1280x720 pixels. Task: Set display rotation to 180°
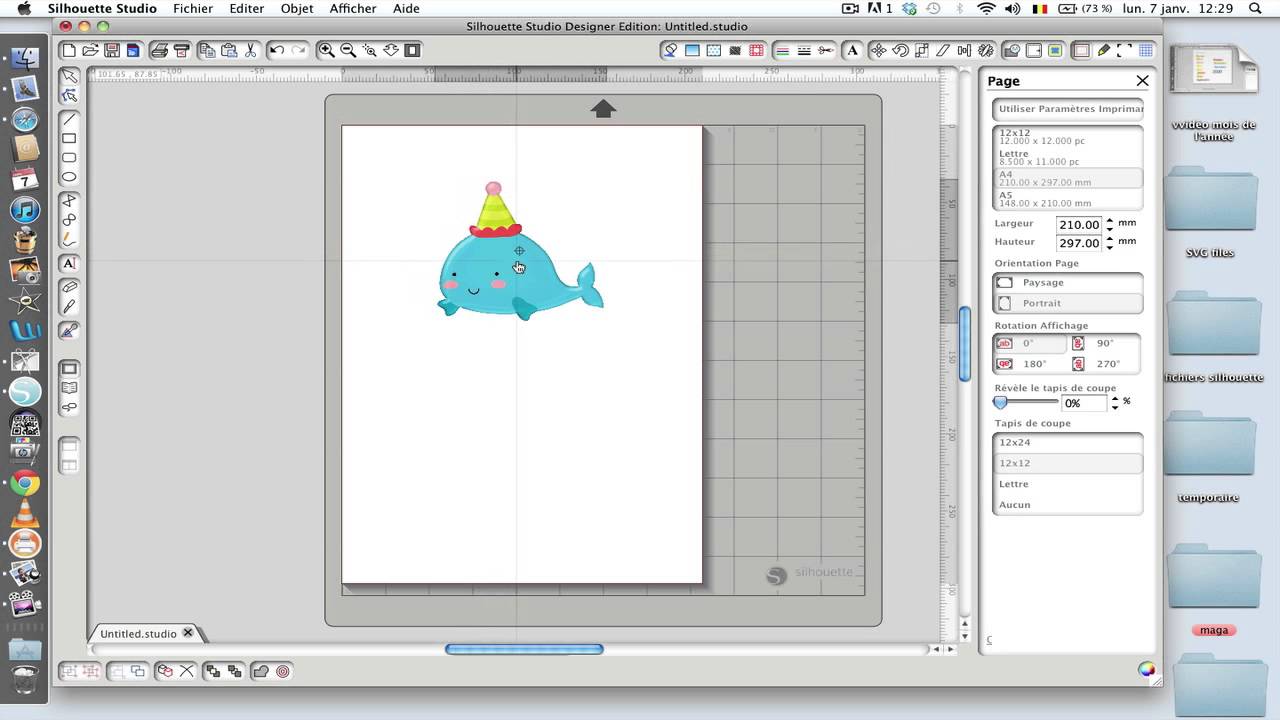click(1030, 364)
